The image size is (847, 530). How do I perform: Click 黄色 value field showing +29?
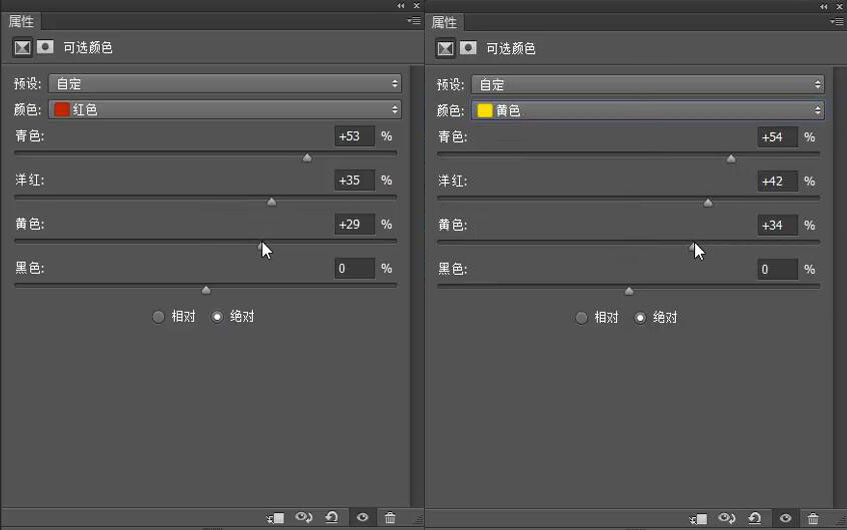[x=354, y=224]
